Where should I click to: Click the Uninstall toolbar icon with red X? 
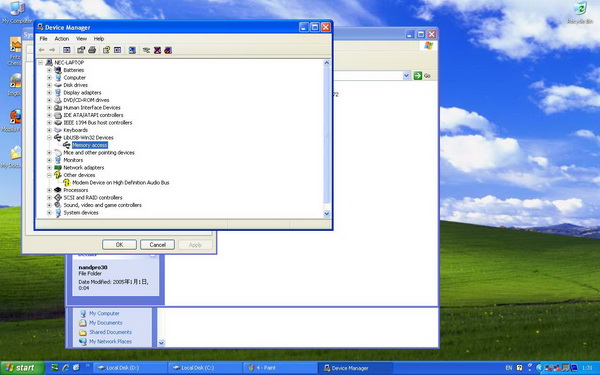coord(157,50)
